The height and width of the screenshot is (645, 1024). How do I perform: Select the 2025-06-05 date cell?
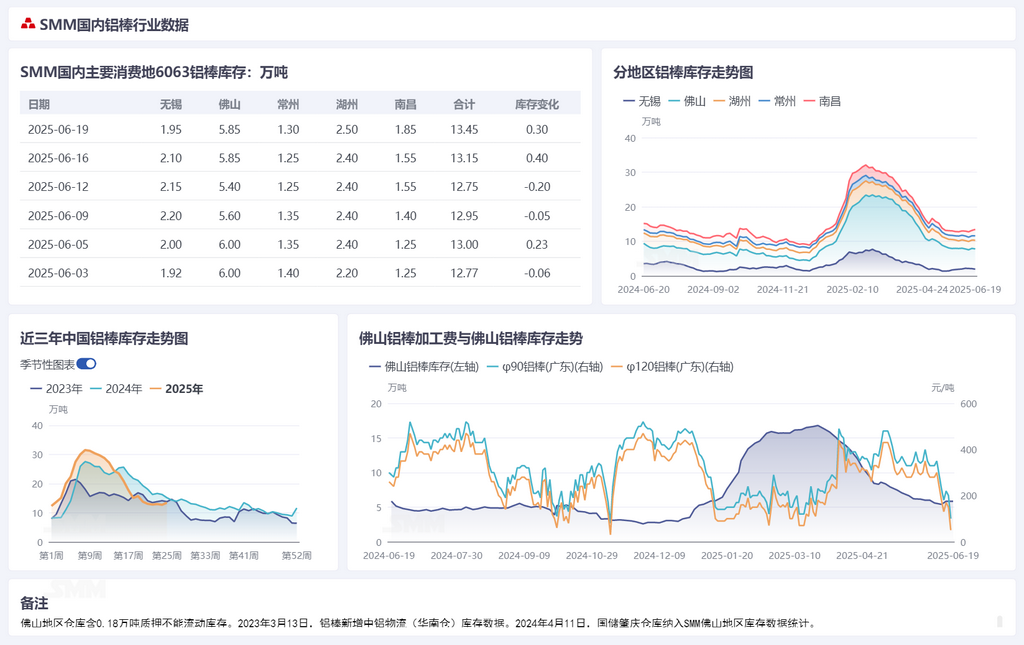58,244
